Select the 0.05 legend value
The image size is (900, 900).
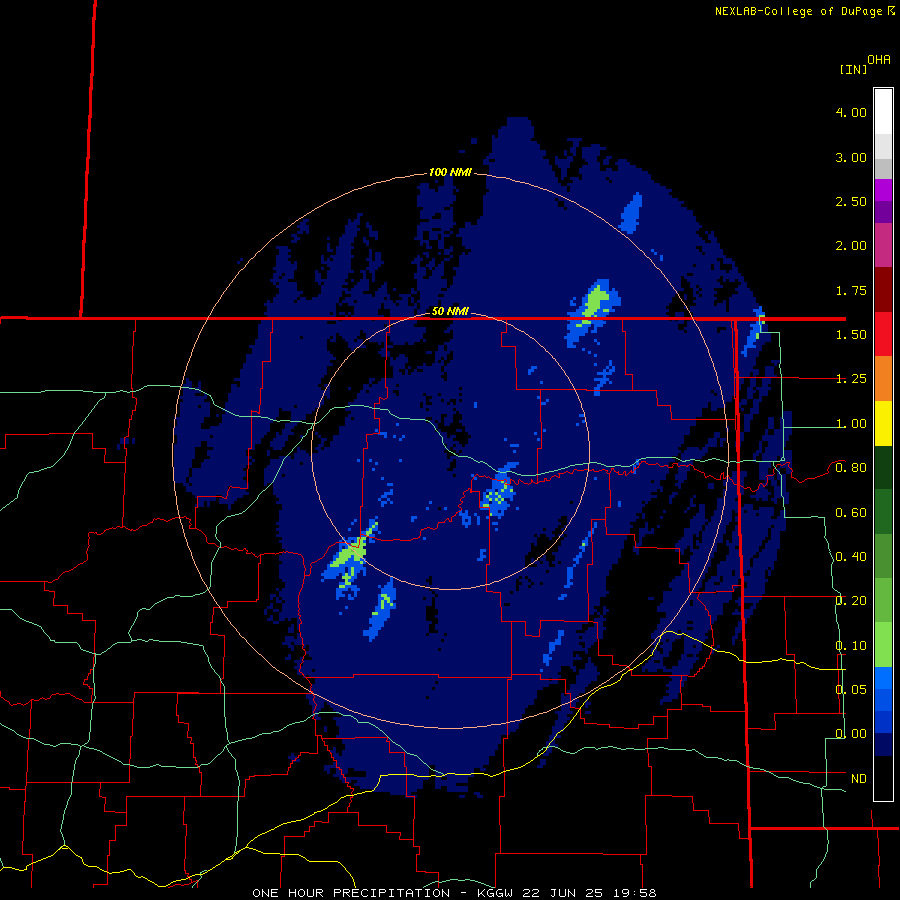pos(851,690)
